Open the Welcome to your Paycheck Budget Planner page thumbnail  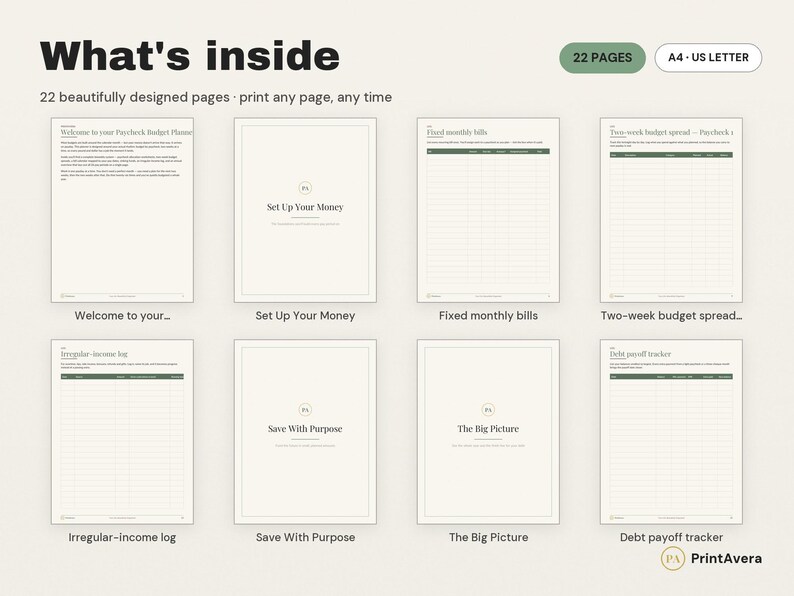122,210
